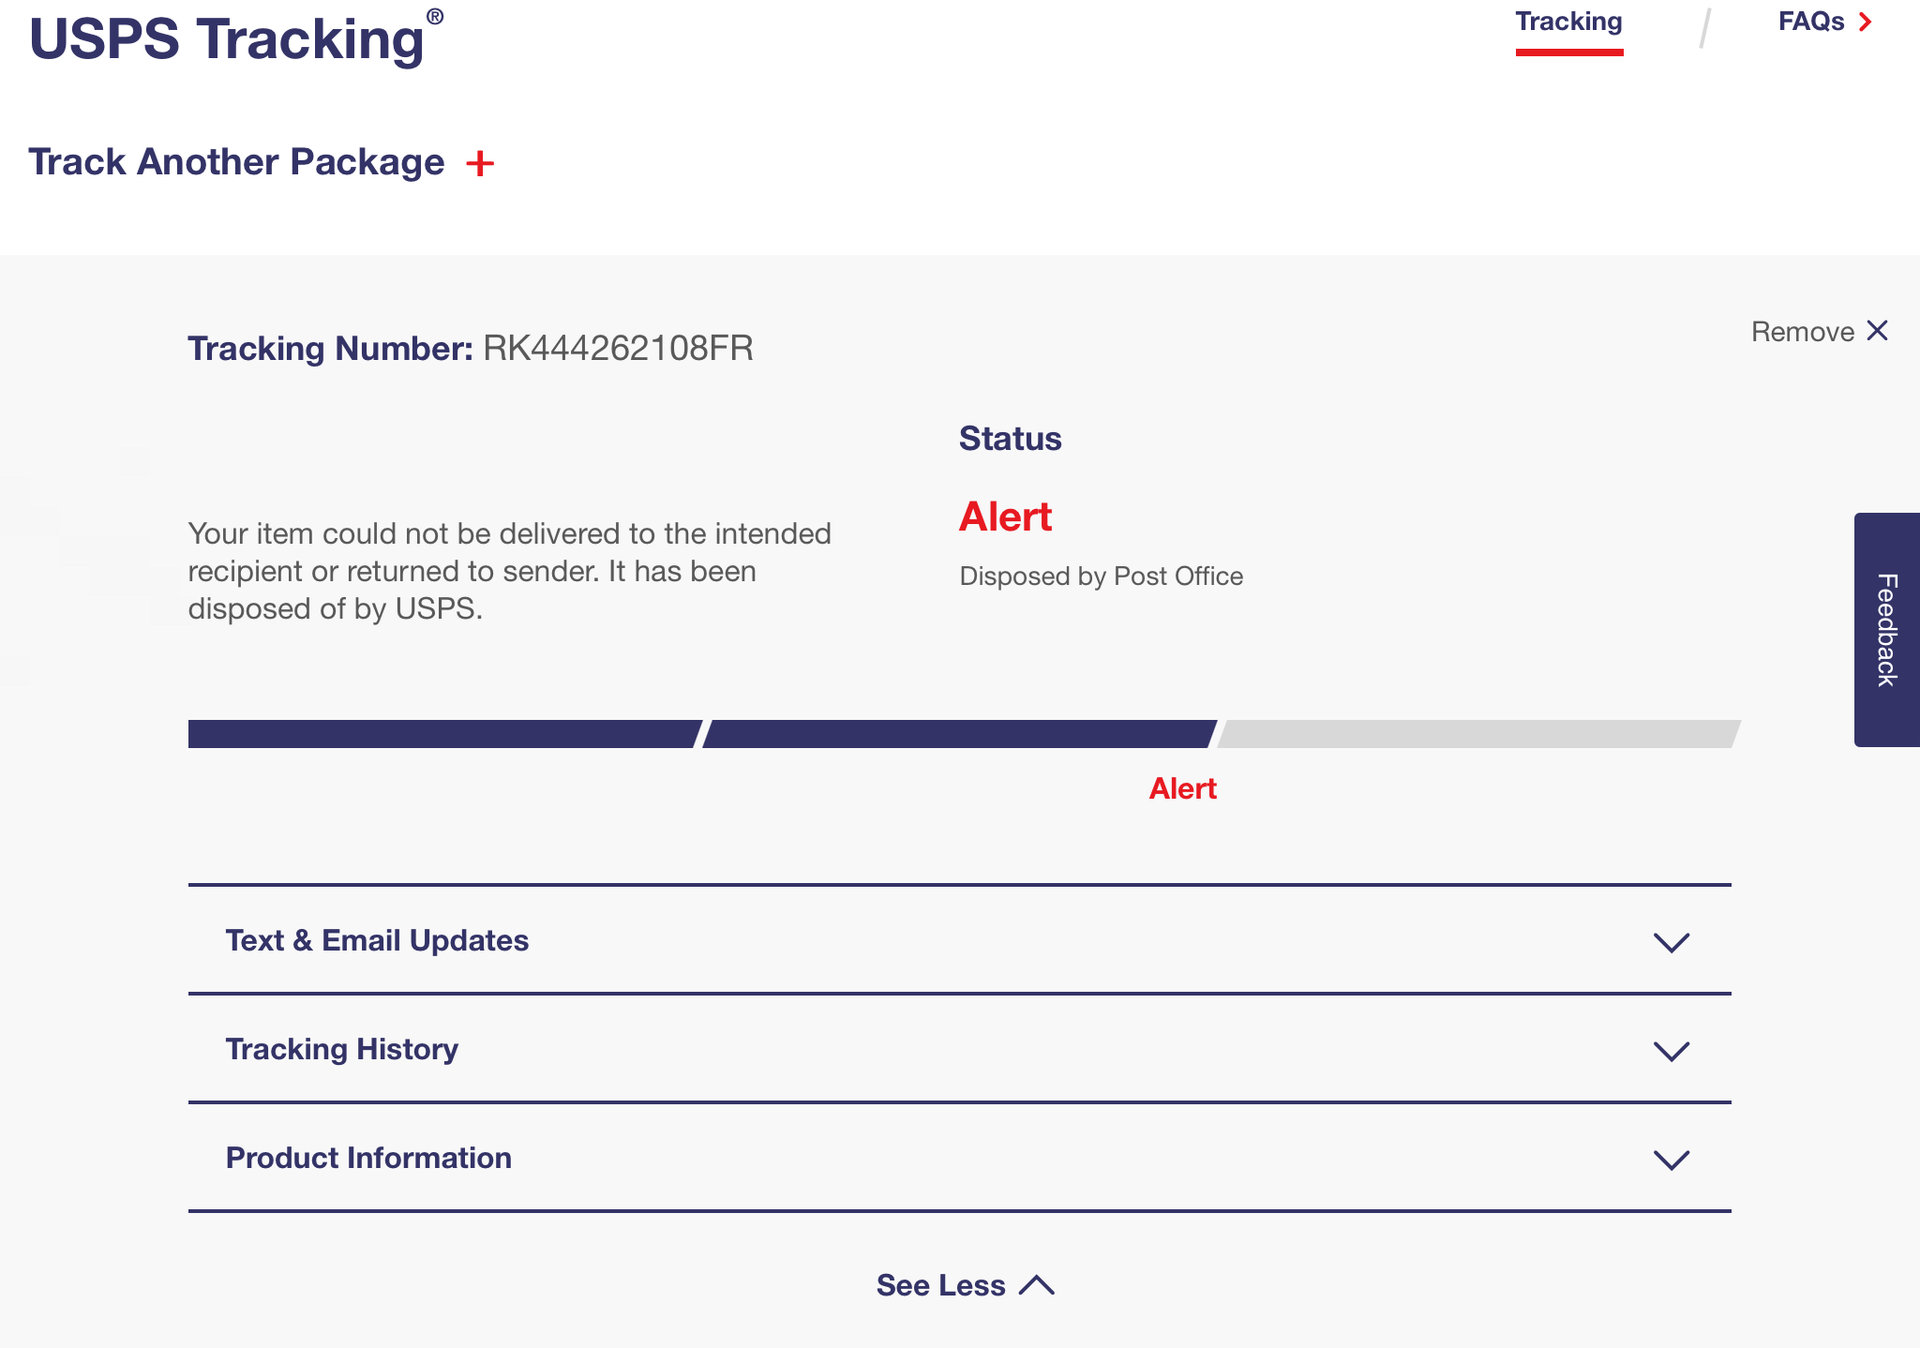Expand the Tracking History chevron
Screen dimensions: 1920x1348
[1671, 1051]
